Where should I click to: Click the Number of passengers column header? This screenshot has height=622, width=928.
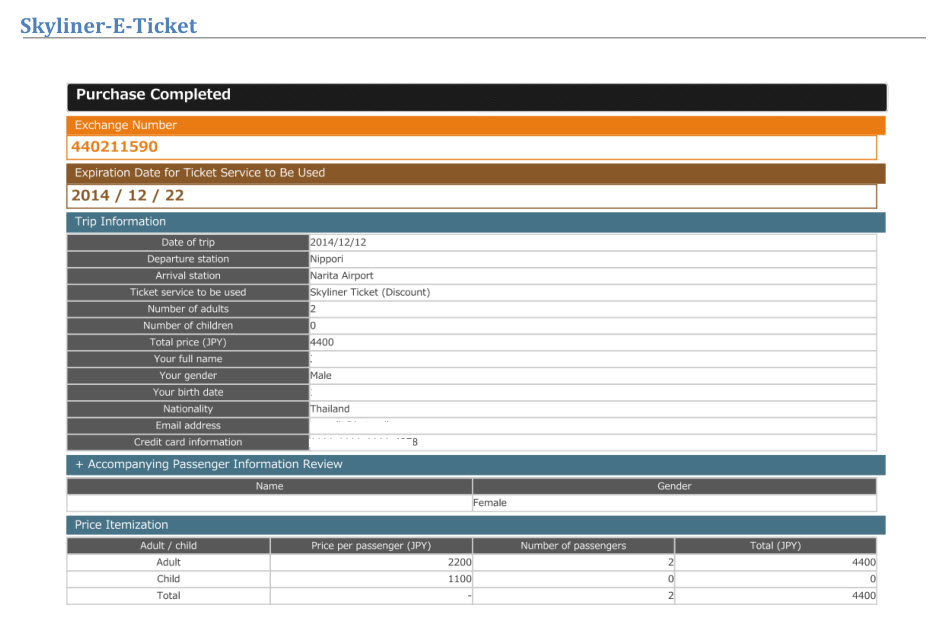click(573, 546)
